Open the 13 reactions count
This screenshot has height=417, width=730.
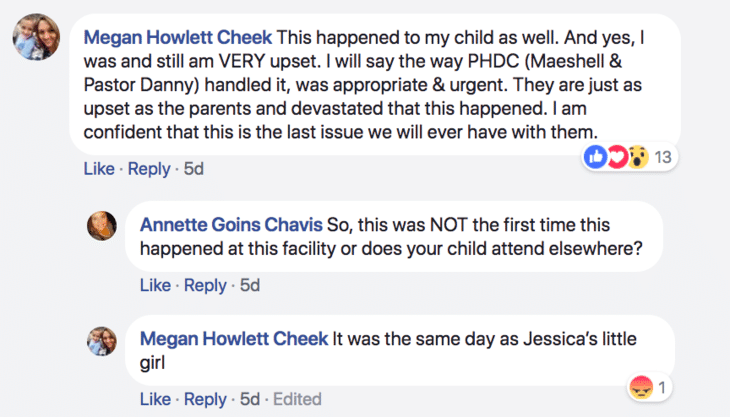661,158
